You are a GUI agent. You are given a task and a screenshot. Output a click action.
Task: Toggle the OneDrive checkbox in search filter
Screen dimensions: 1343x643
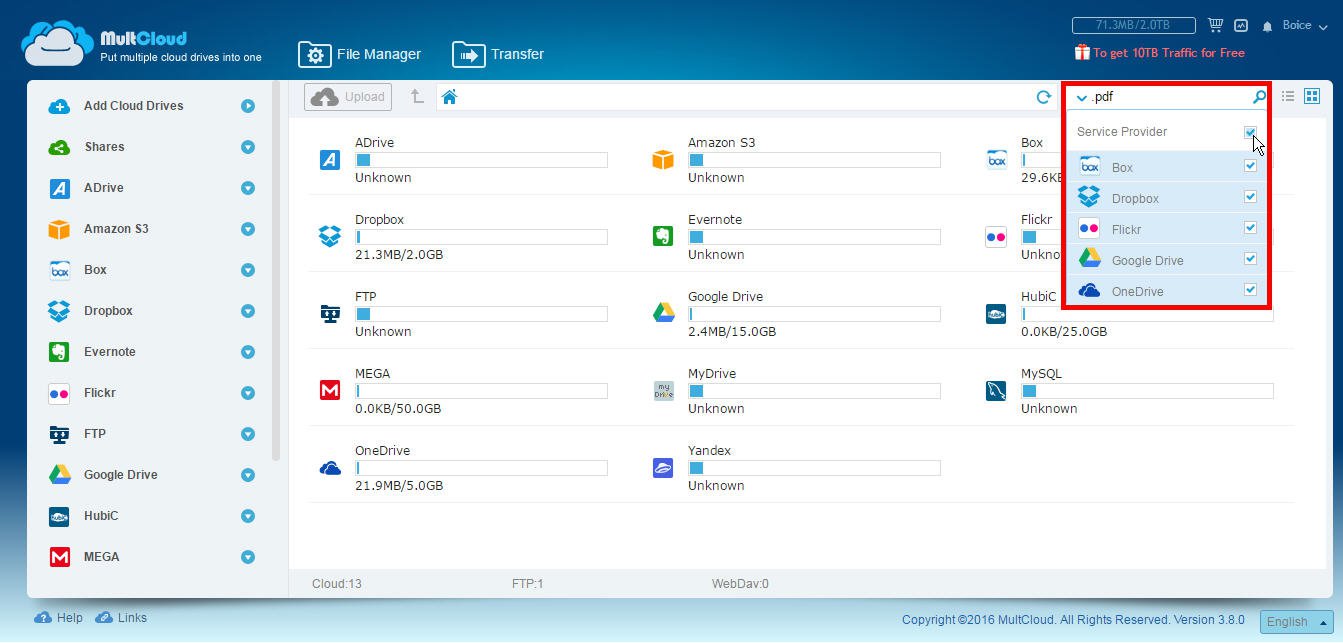1250,290
